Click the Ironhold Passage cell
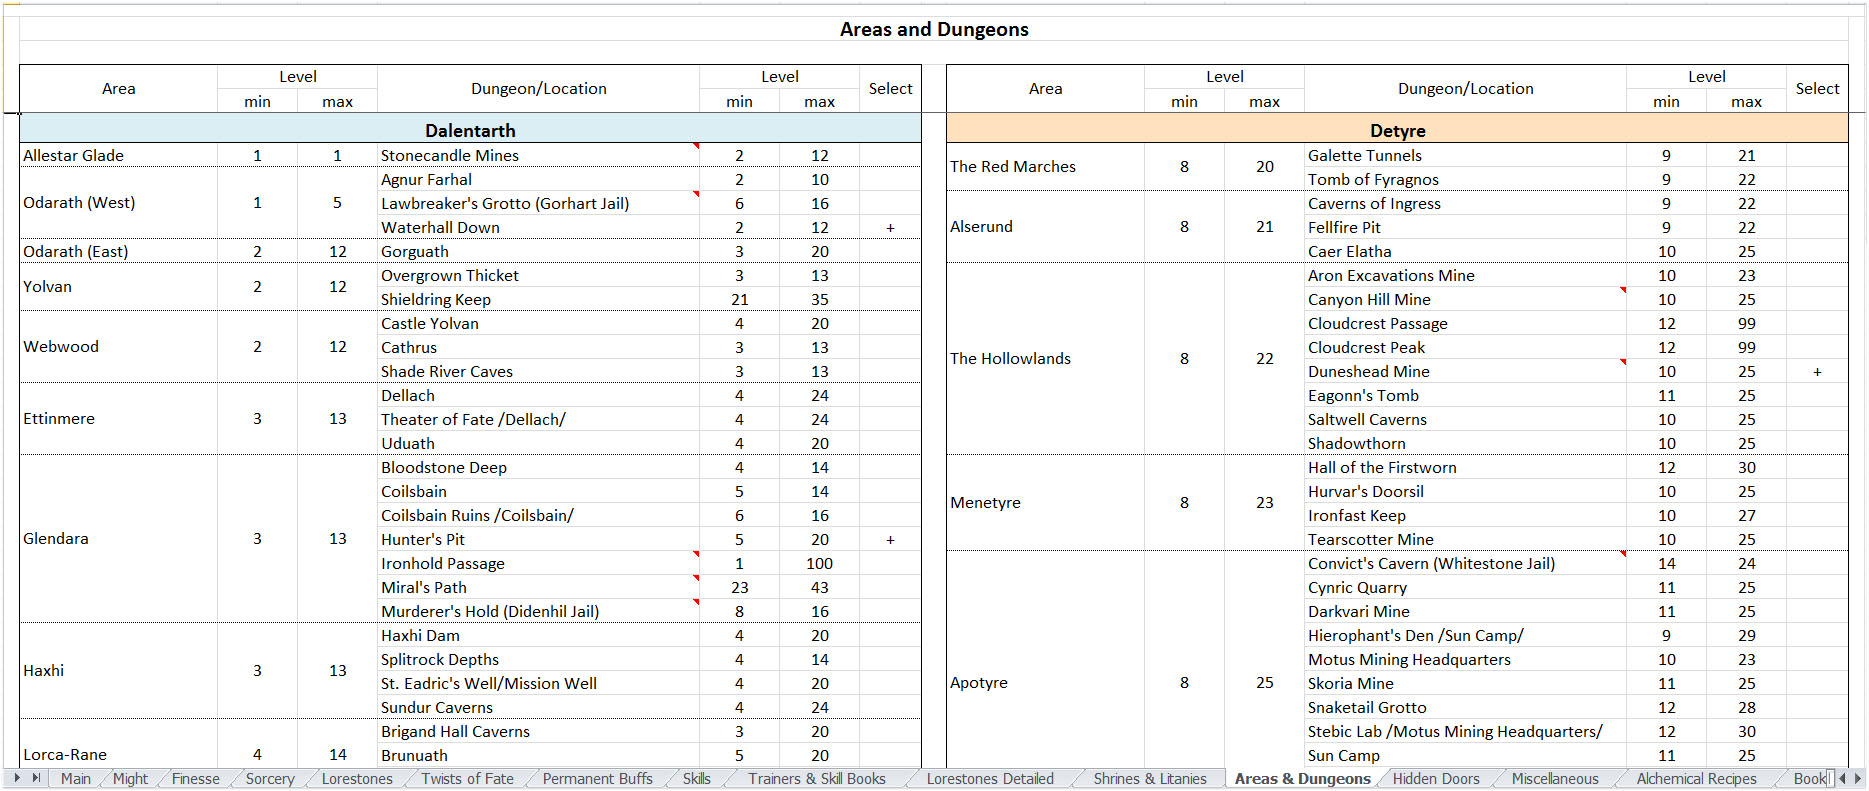1869x791 pixels. tap(443, 564)
